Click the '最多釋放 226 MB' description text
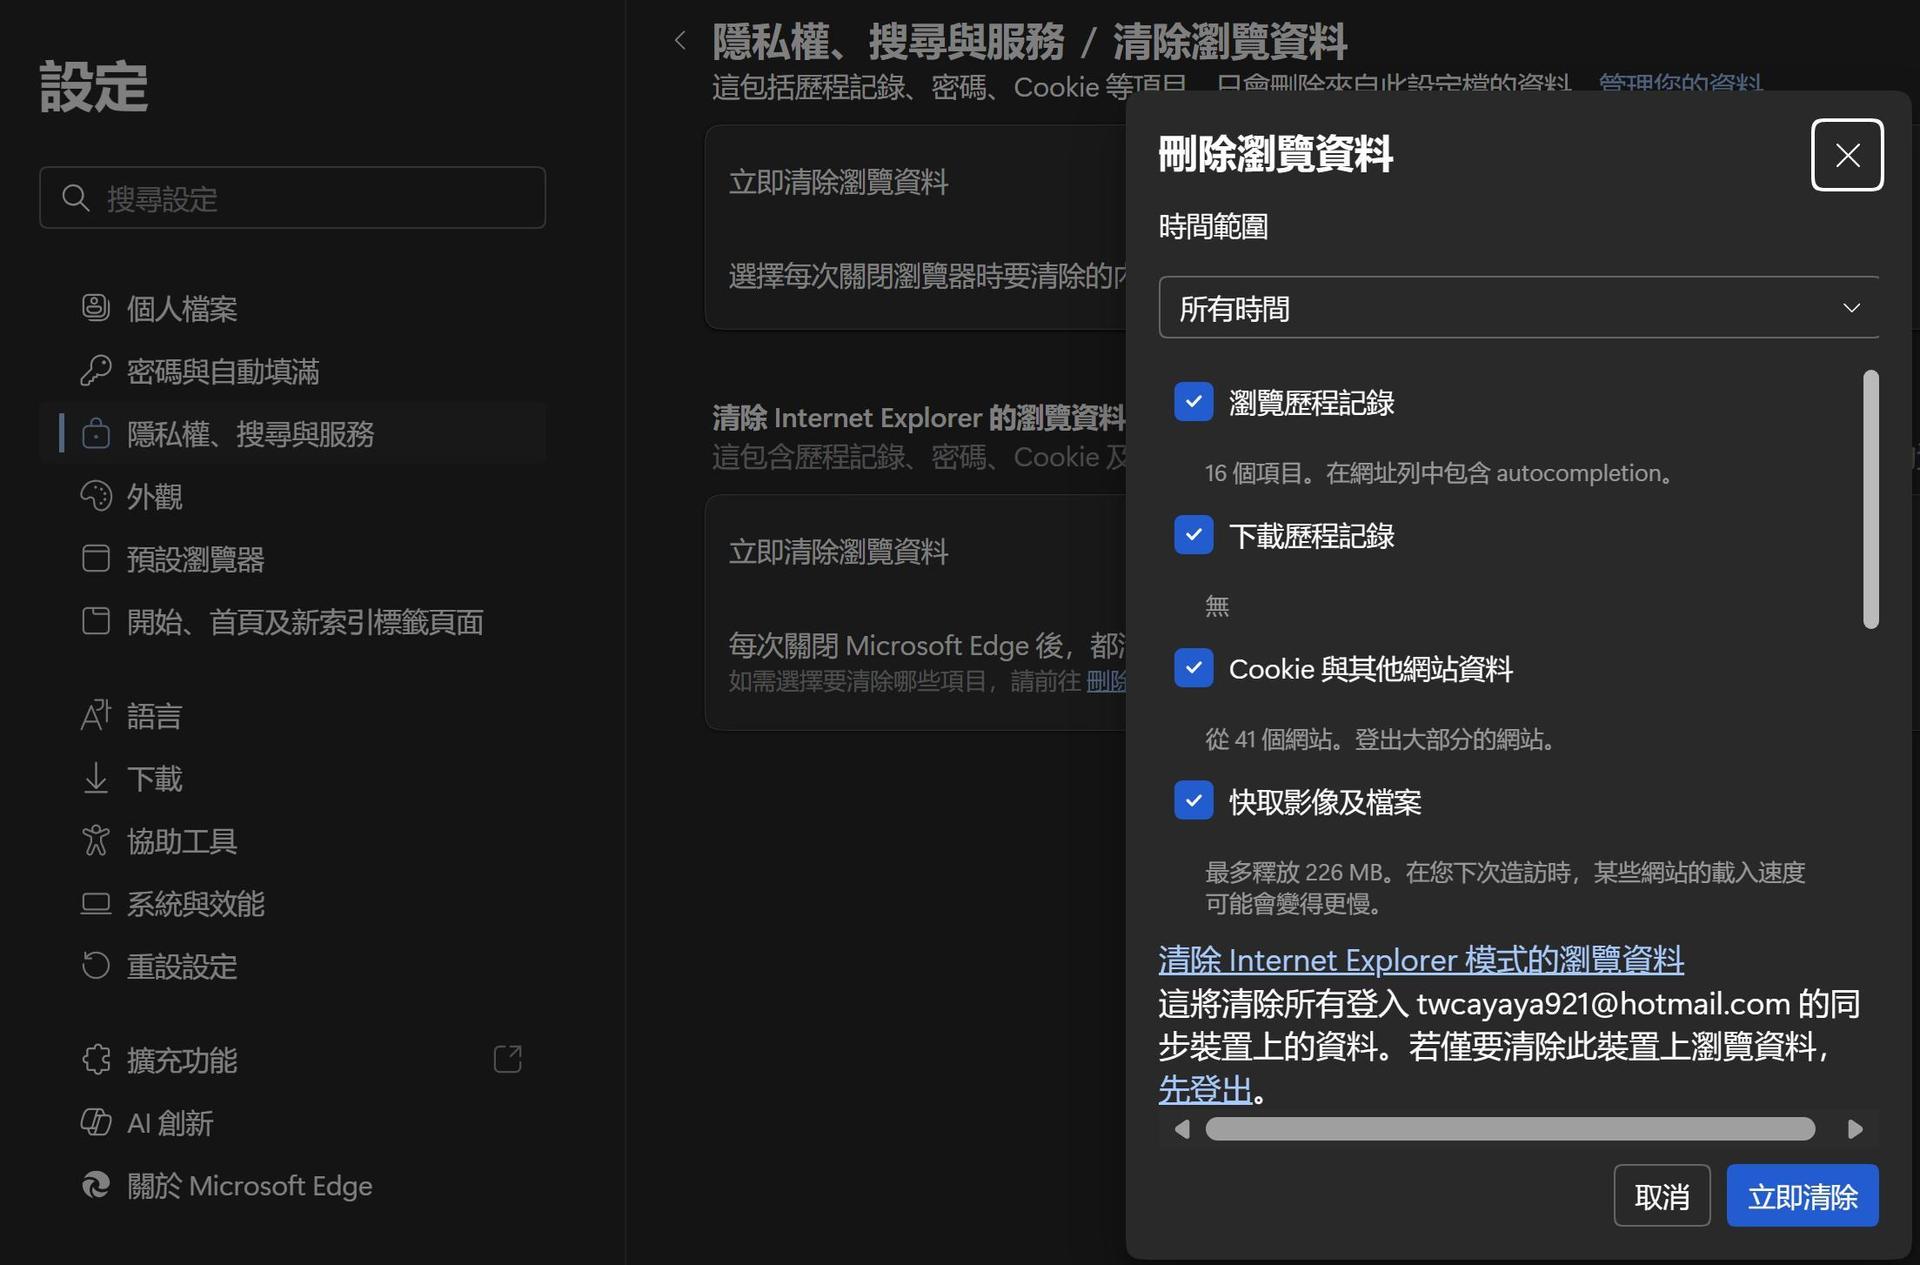This screenshot has width=1920, height=1265. pyautogui.click(x=1505, y=888)
